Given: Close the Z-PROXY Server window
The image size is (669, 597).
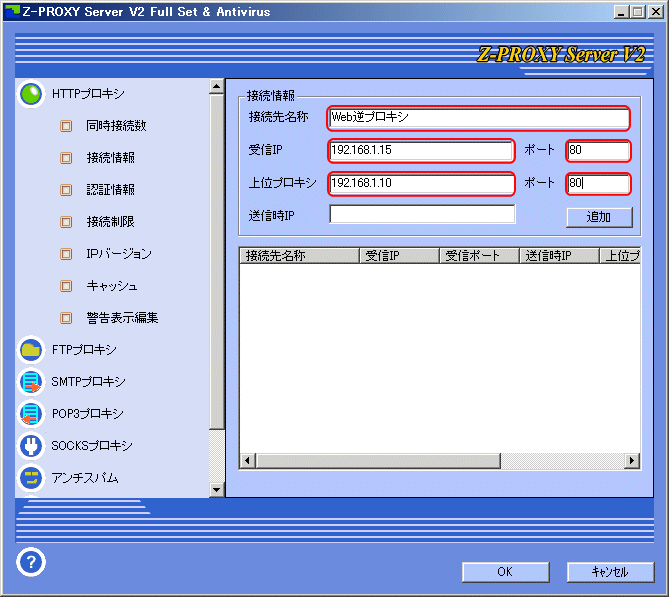Looking at the screenshot, I should pyautogui.click(x=656, y=12).
